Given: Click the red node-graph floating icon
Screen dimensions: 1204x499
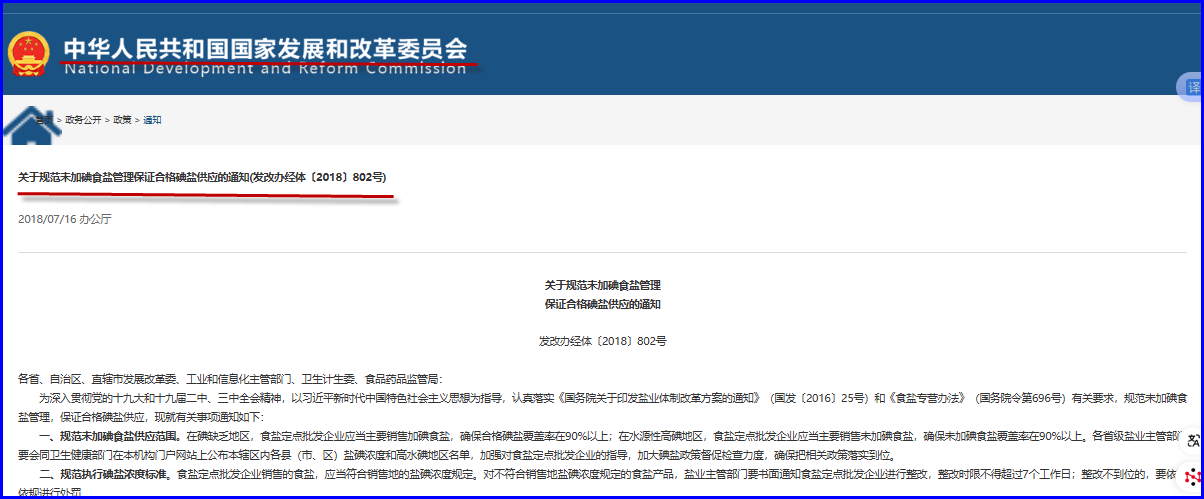Looking at the screenshot, I should click(1192, 477).
